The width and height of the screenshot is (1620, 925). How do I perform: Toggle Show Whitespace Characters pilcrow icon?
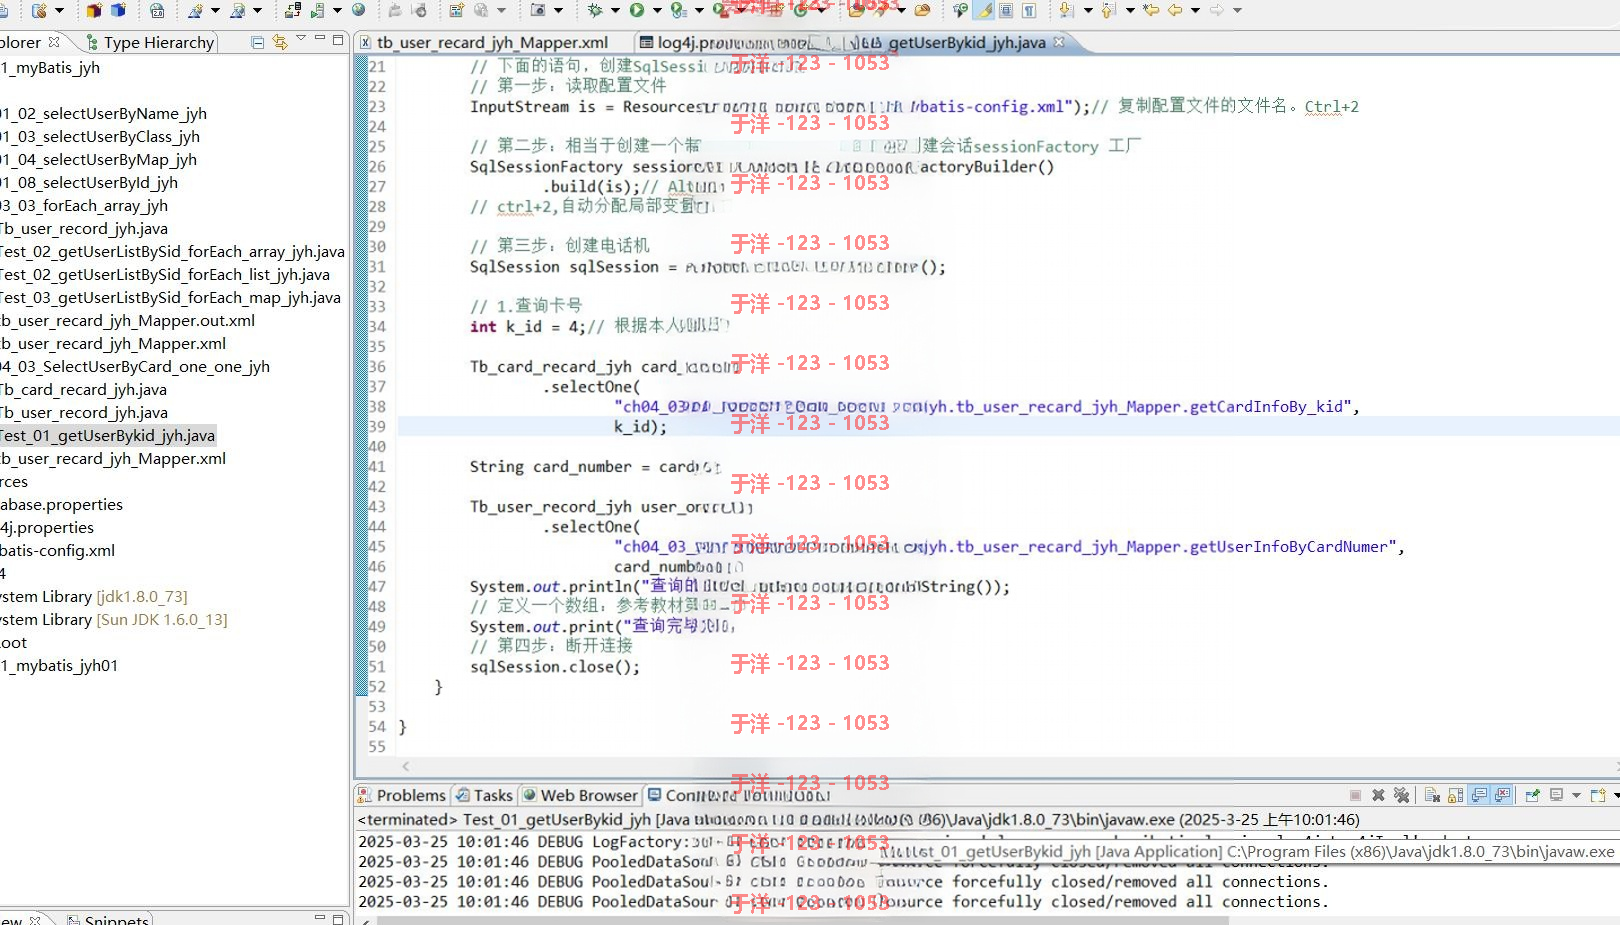1028,10
